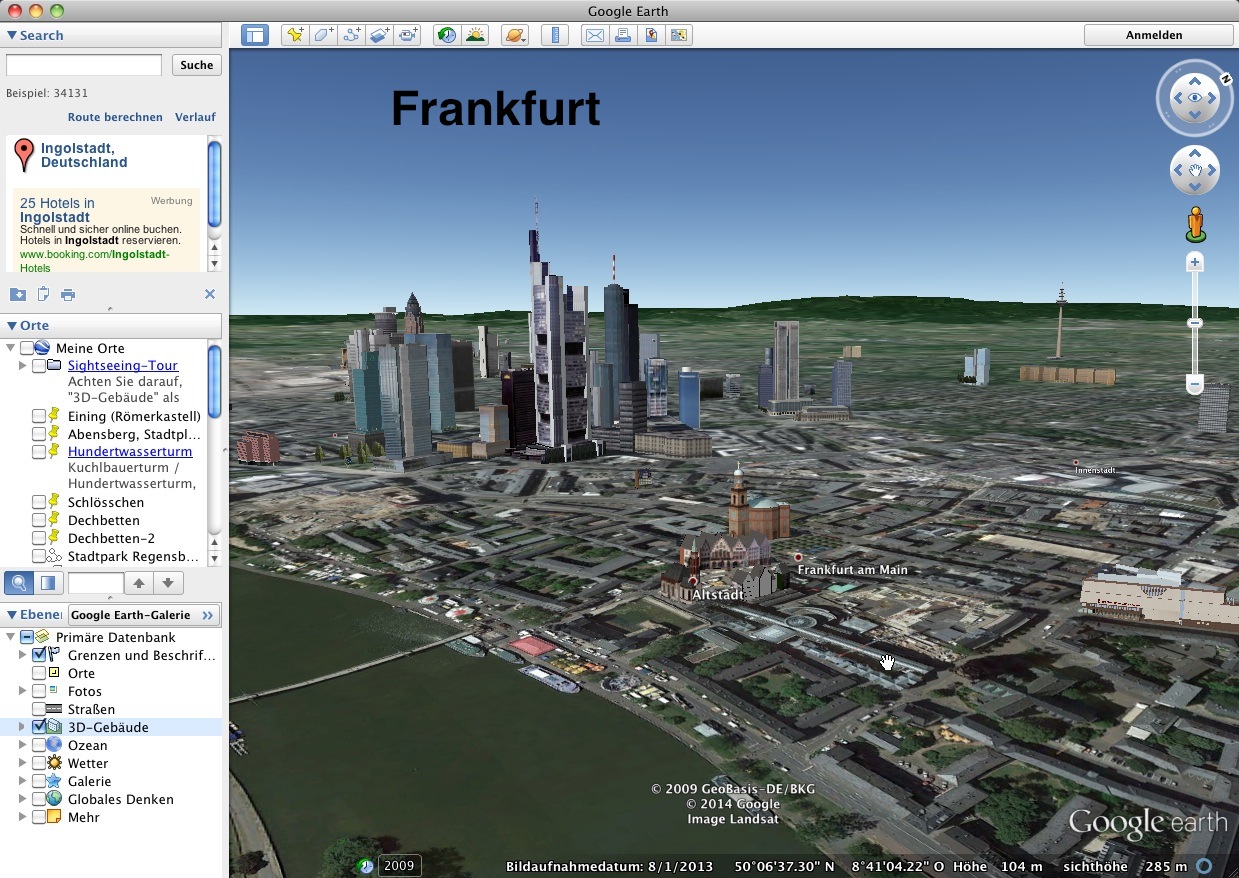The height and width of the screenshot is (878, 1239).
Task: Click the copy to clipboard icon in search panel
Action: click(43, 294)
